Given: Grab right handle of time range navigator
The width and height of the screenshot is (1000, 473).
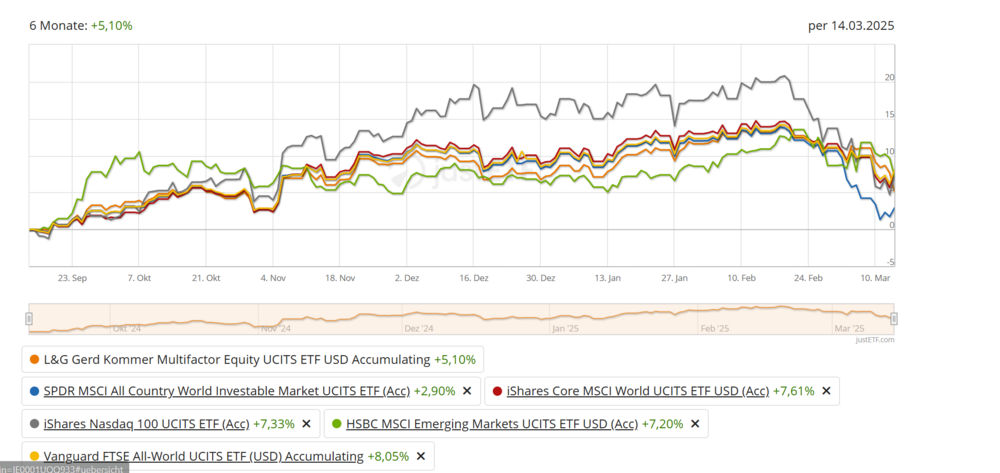Looking at the screenshot, I should pos(894,319).
